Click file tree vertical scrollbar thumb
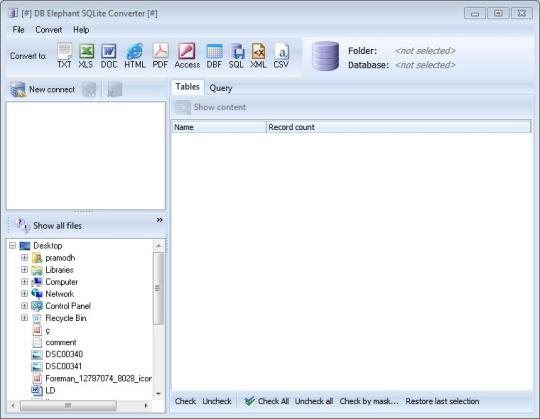The image size is (540, 419). (x=158, y=288)
